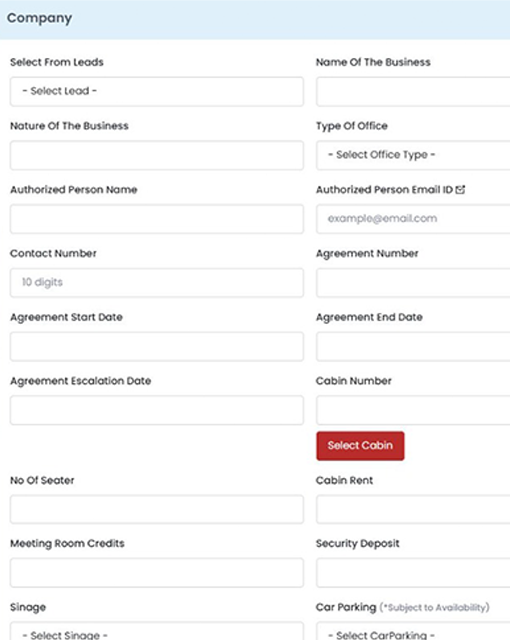Expand the Select Sinage dropdown
The height and width of the screenshot is (640, 510).
tap(157, 631)
